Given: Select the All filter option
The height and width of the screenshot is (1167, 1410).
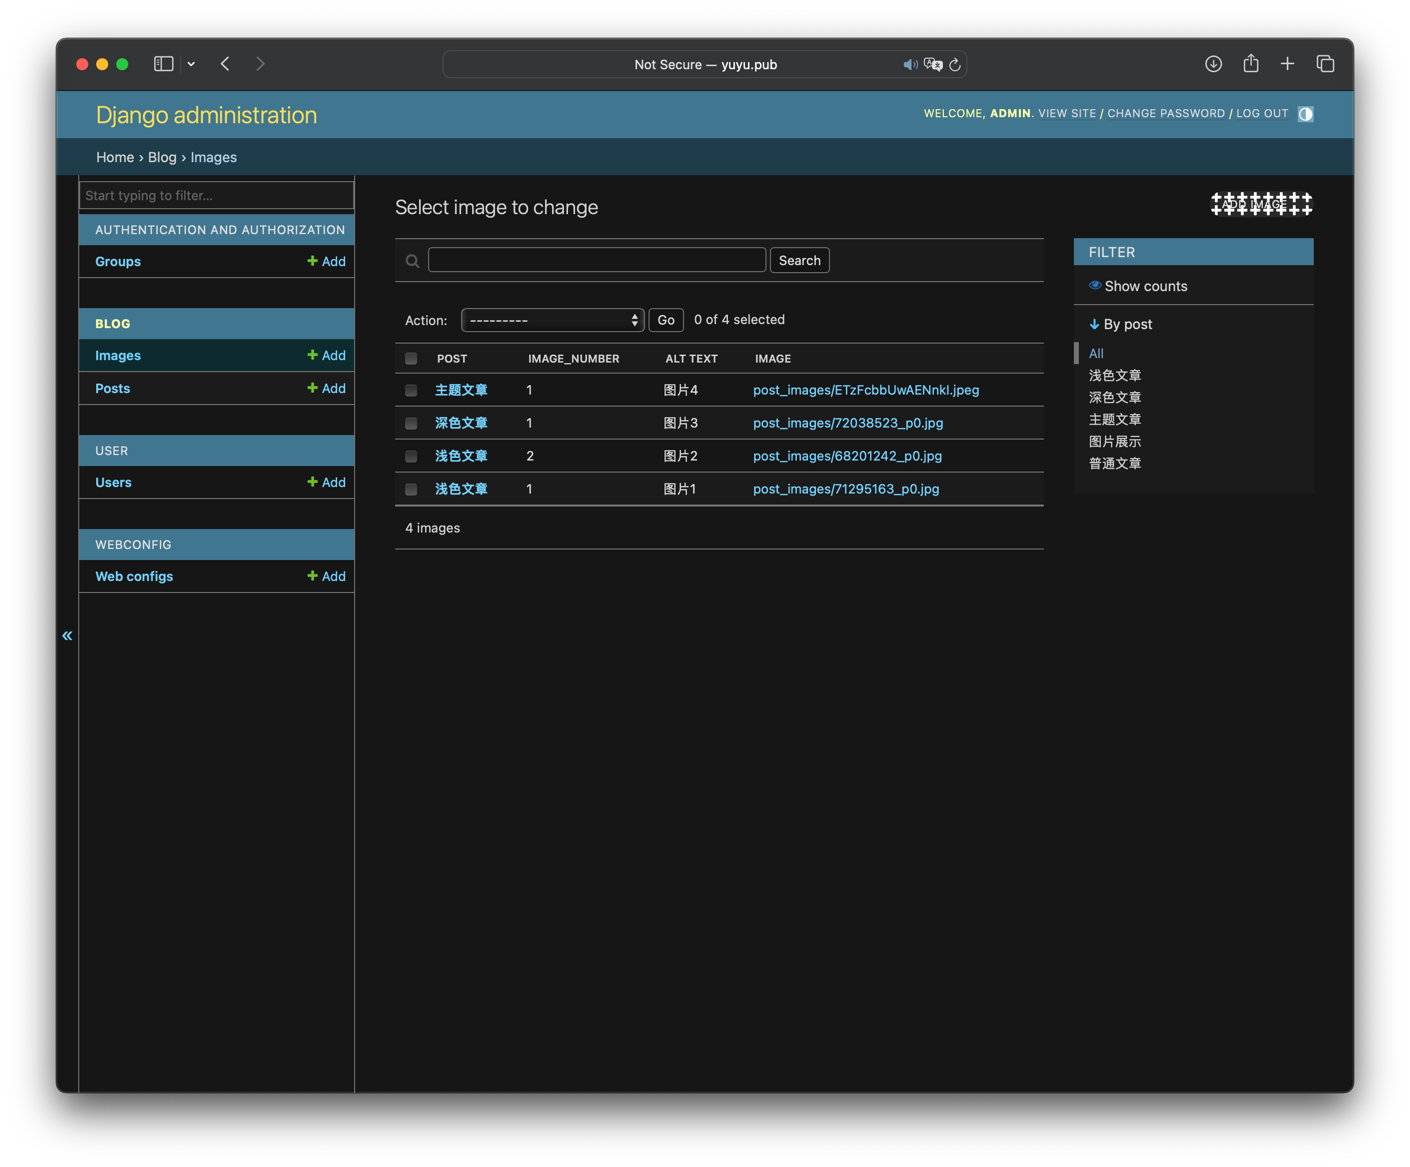Looking at the screenshot, I should 1096,353.
